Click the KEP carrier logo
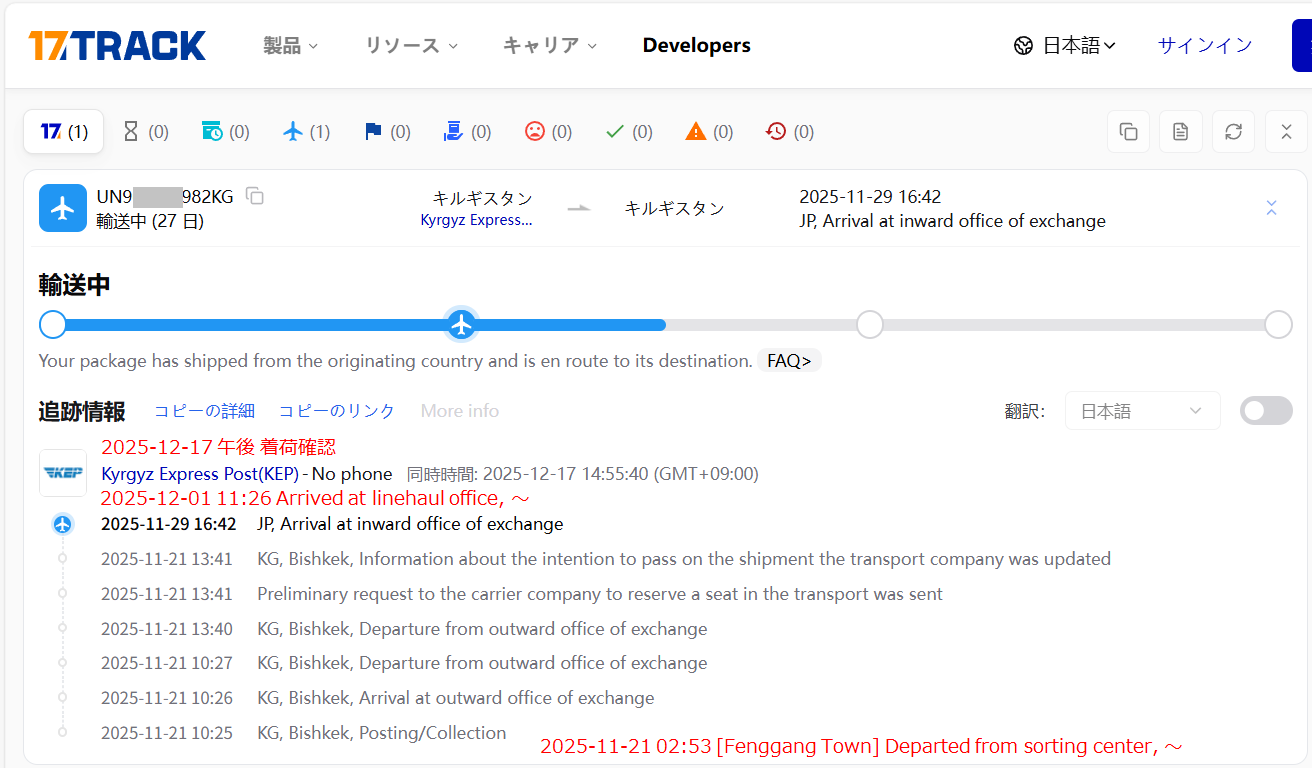This screenshot has width=1312, height=768. point(63,473)
